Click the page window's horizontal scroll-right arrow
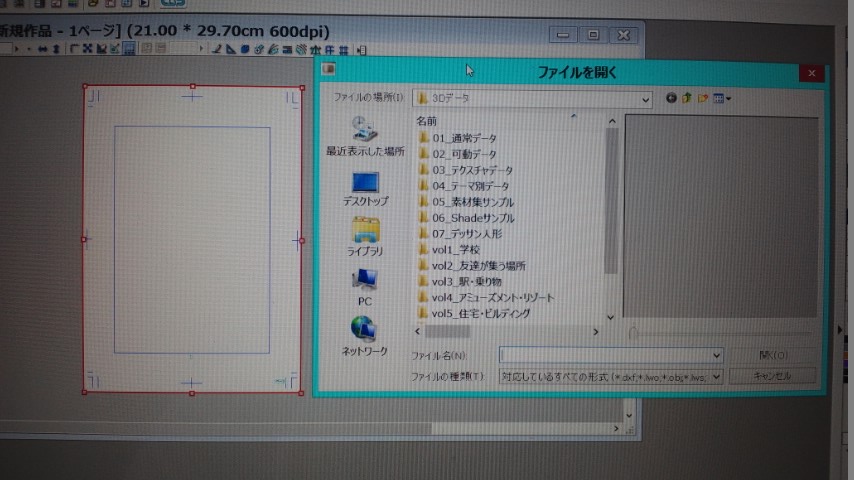854x480 pixels. [616, 429]
